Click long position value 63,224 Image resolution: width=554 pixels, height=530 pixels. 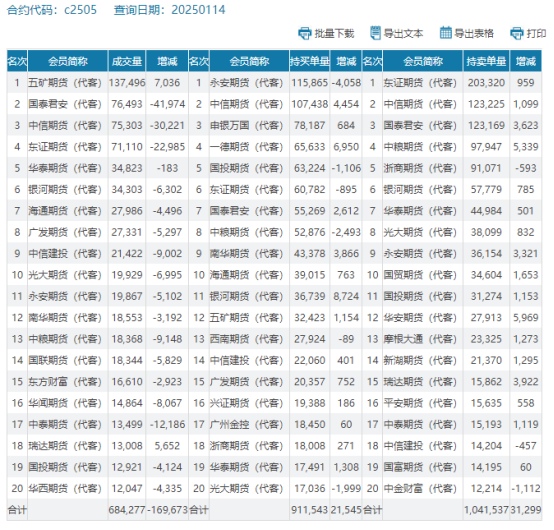pyautogui.click(x=310, y=168)
